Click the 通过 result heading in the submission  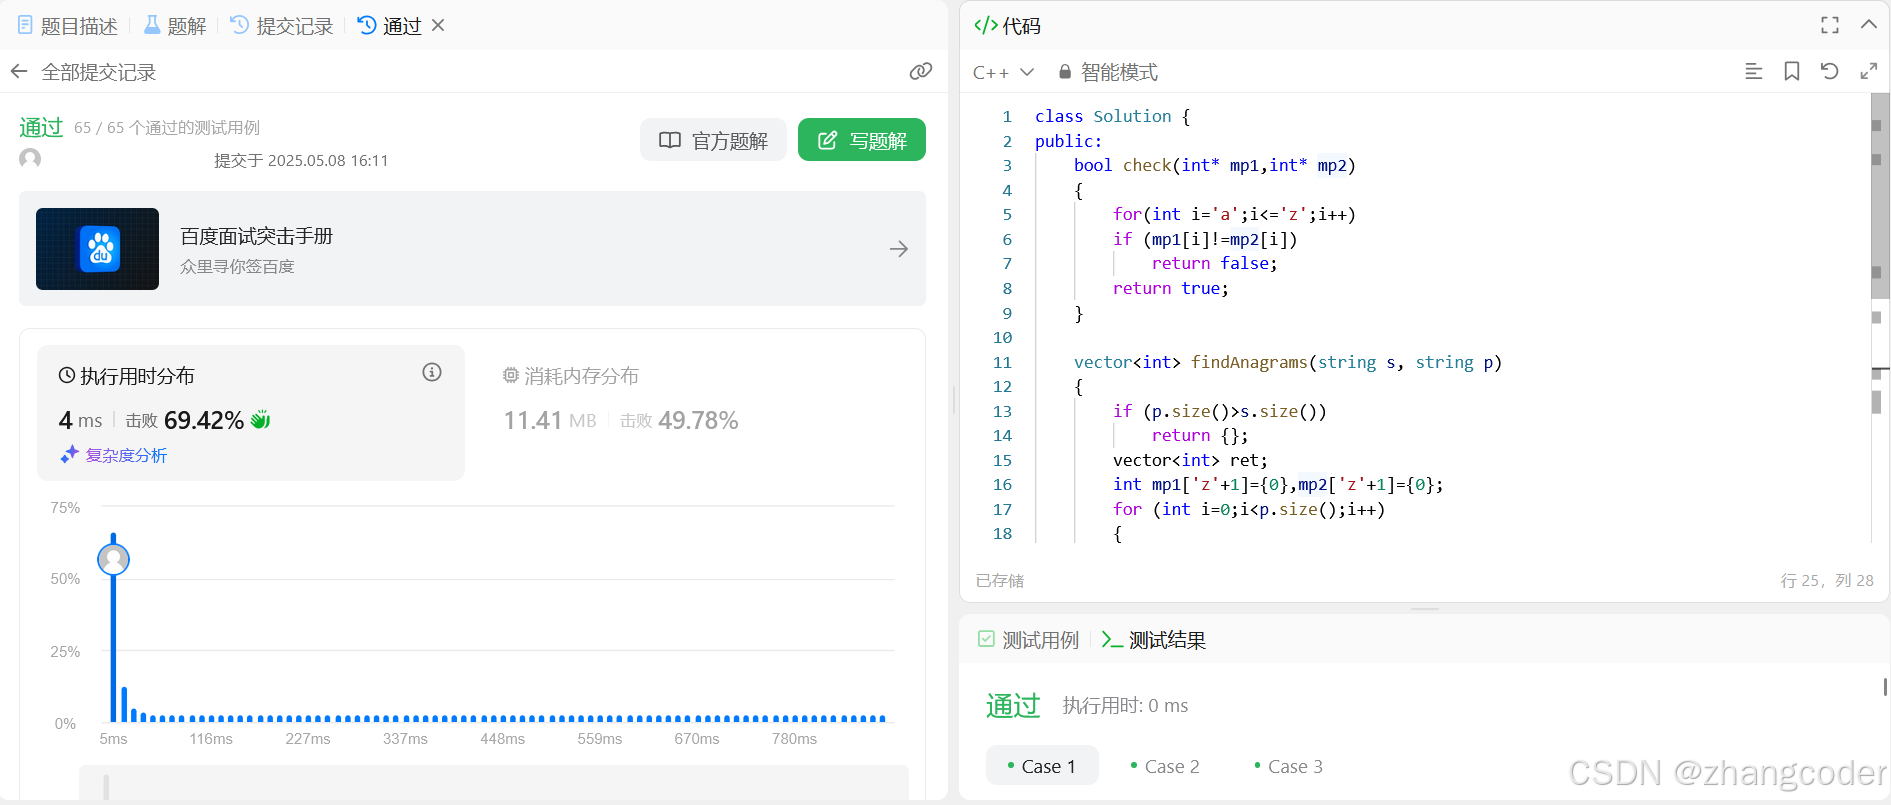coord(41,127)
